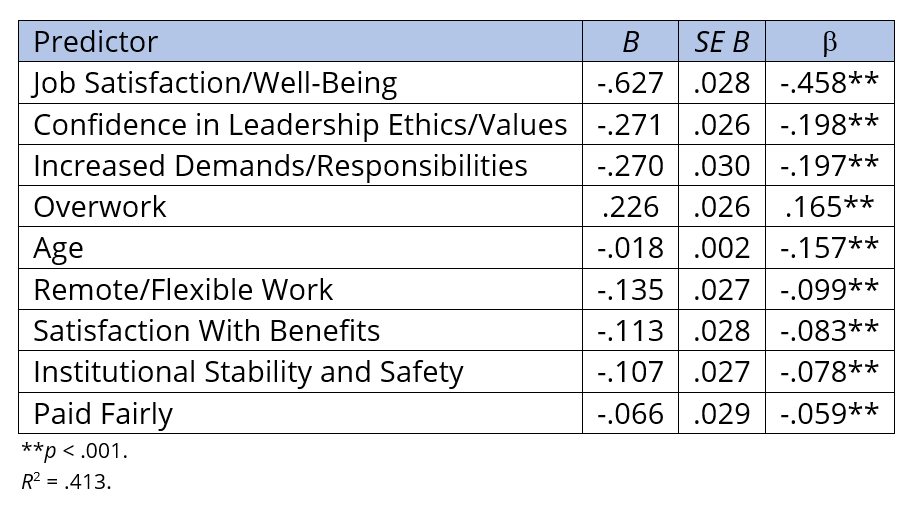Click the SE B column header
Viewport: 915px width, 528px height.
point(722,42)
